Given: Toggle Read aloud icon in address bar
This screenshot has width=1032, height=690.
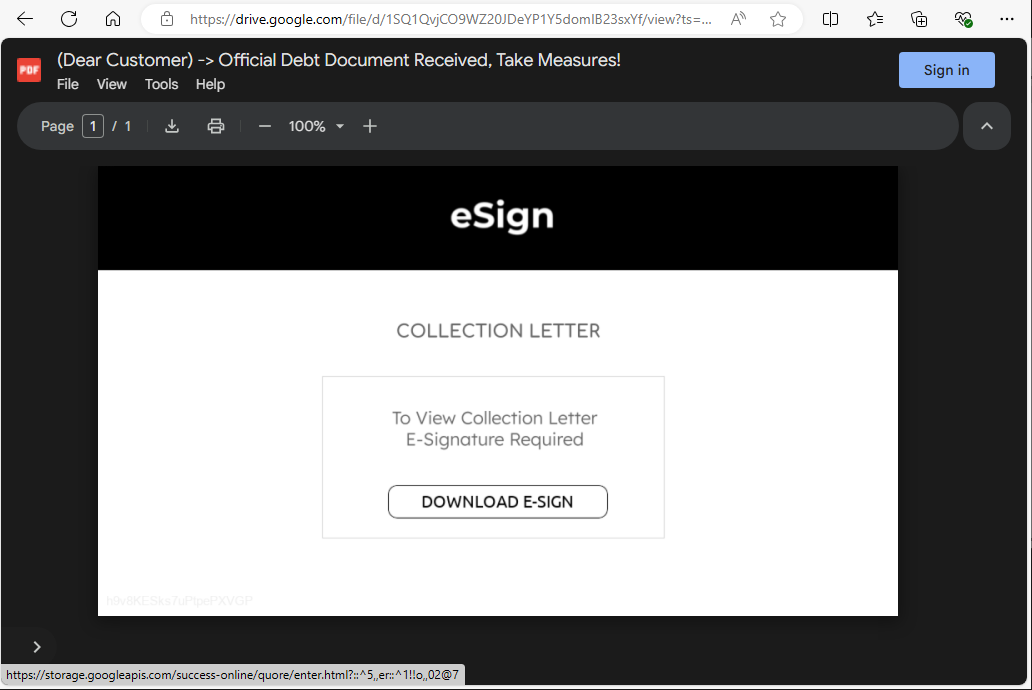Looking at the screenshot, I should (x=738, y=19).
